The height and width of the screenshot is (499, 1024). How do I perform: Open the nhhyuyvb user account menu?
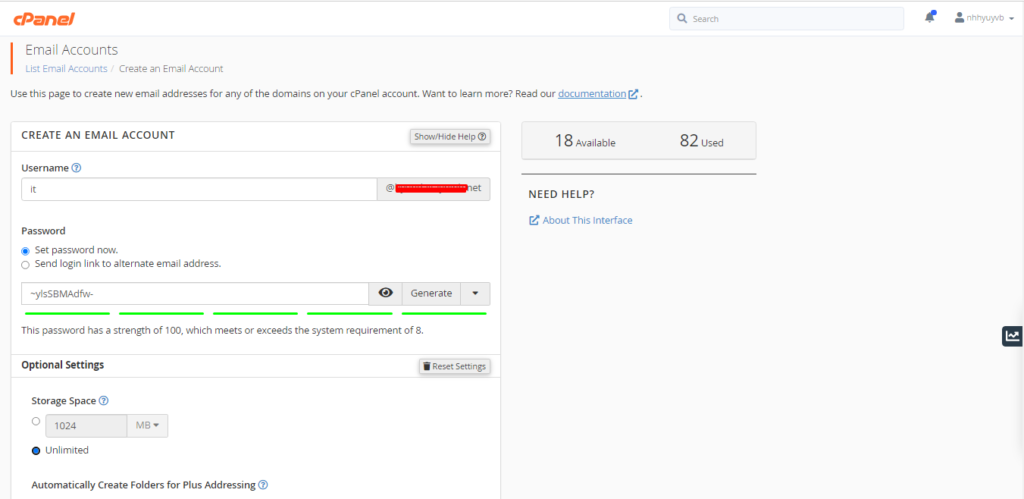pyautogui.click(x=983, y=18)
